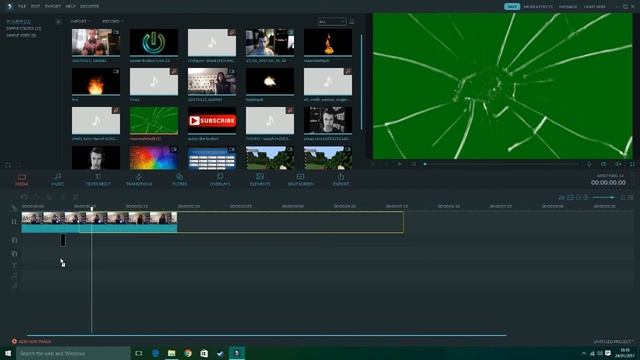Viewport: 640px width, 360px height.
Task: Click the timeline horizontal scrollbar
Action: pos(267,336)
